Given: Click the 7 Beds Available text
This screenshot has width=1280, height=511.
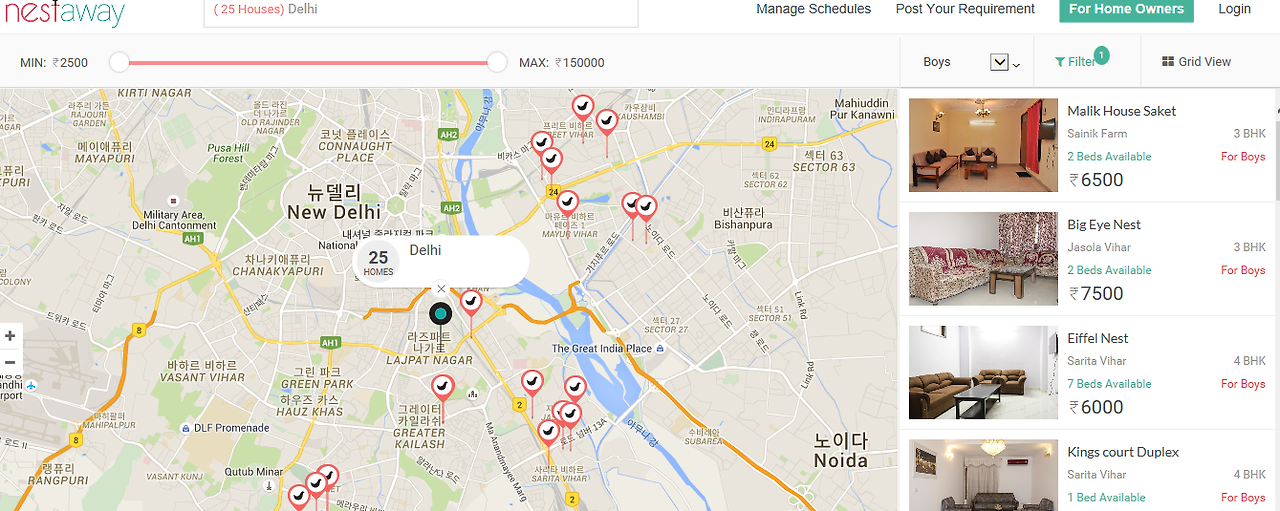Looking at the screenshot, I should click(x=1109, y=384).
